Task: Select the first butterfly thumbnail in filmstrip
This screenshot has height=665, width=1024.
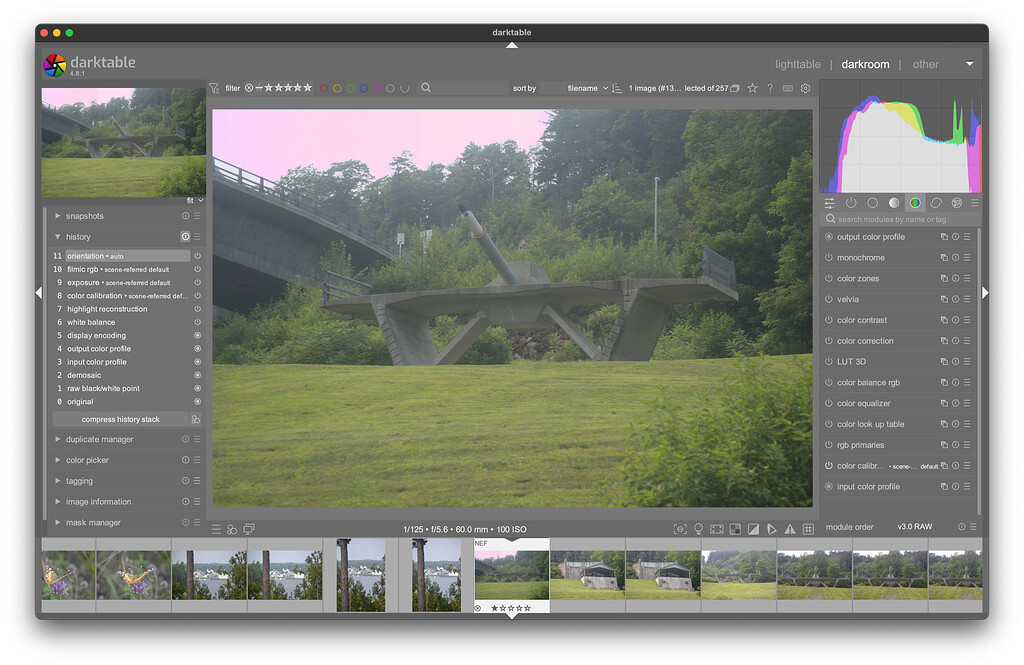Action: [x=67, y=573]
